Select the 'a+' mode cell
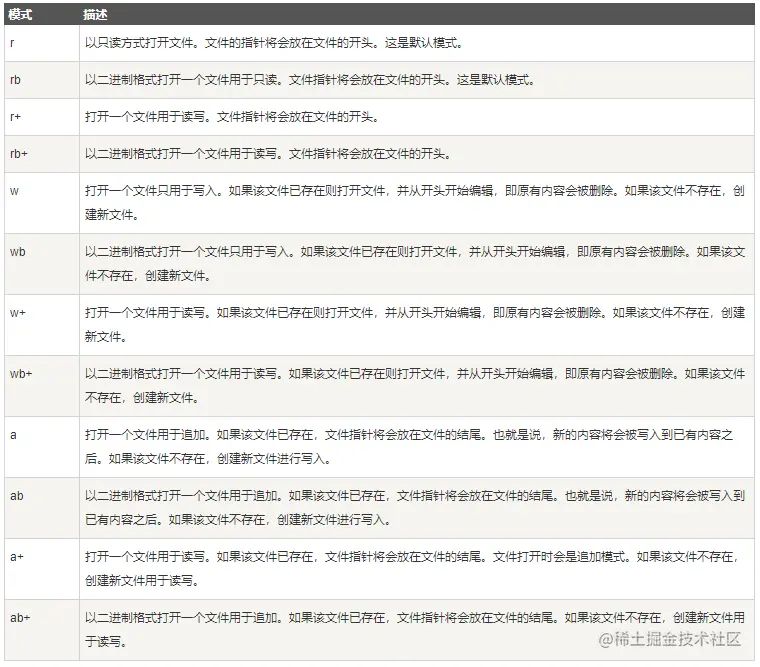 42,569
